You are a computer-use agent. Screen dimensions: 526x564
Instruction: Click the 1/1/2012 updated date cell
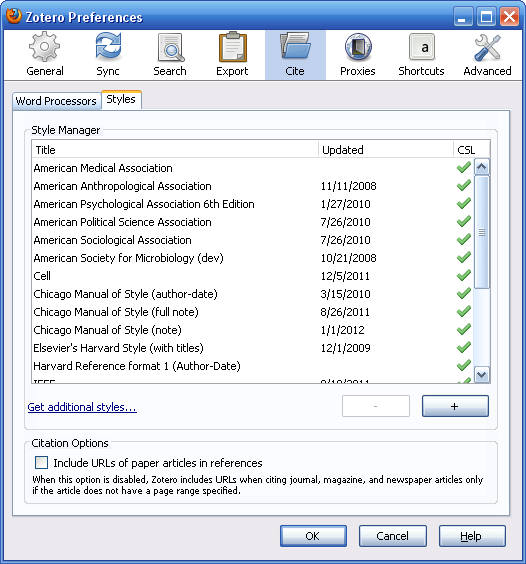pos(342,330)
